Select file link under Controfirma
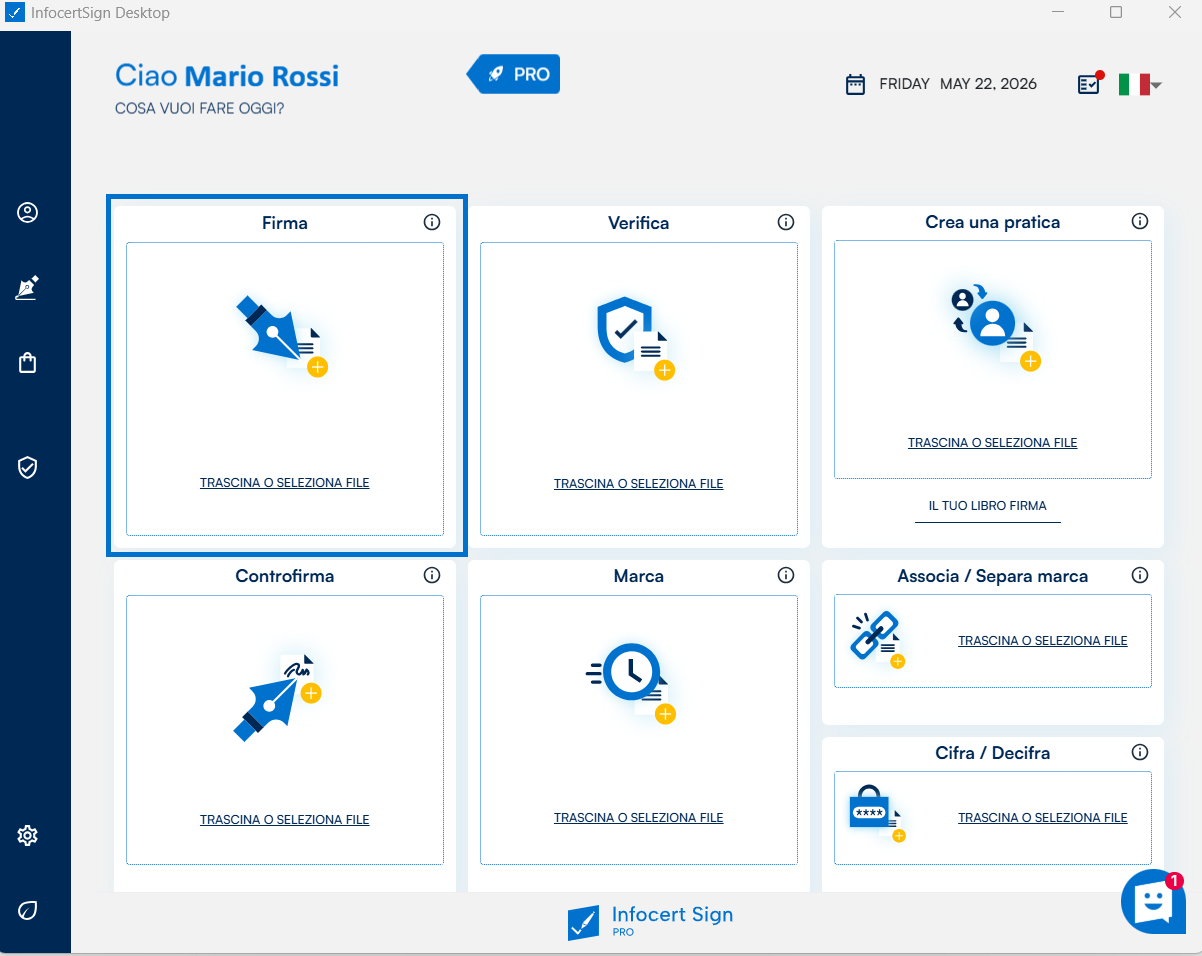The width and height of the screenshot is (1202, 956). point(284,820)
